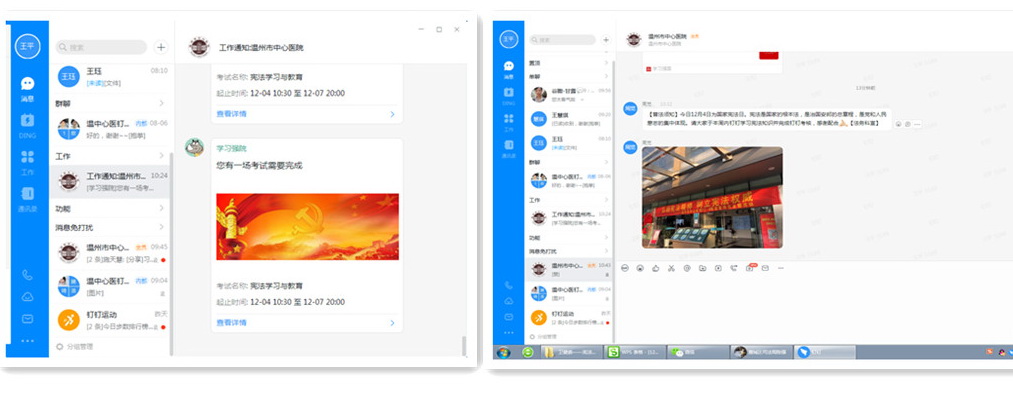Click the phone call icon in the chat input toolbar
Viewport: 1013px width, 403px height.
coord(733,268)
